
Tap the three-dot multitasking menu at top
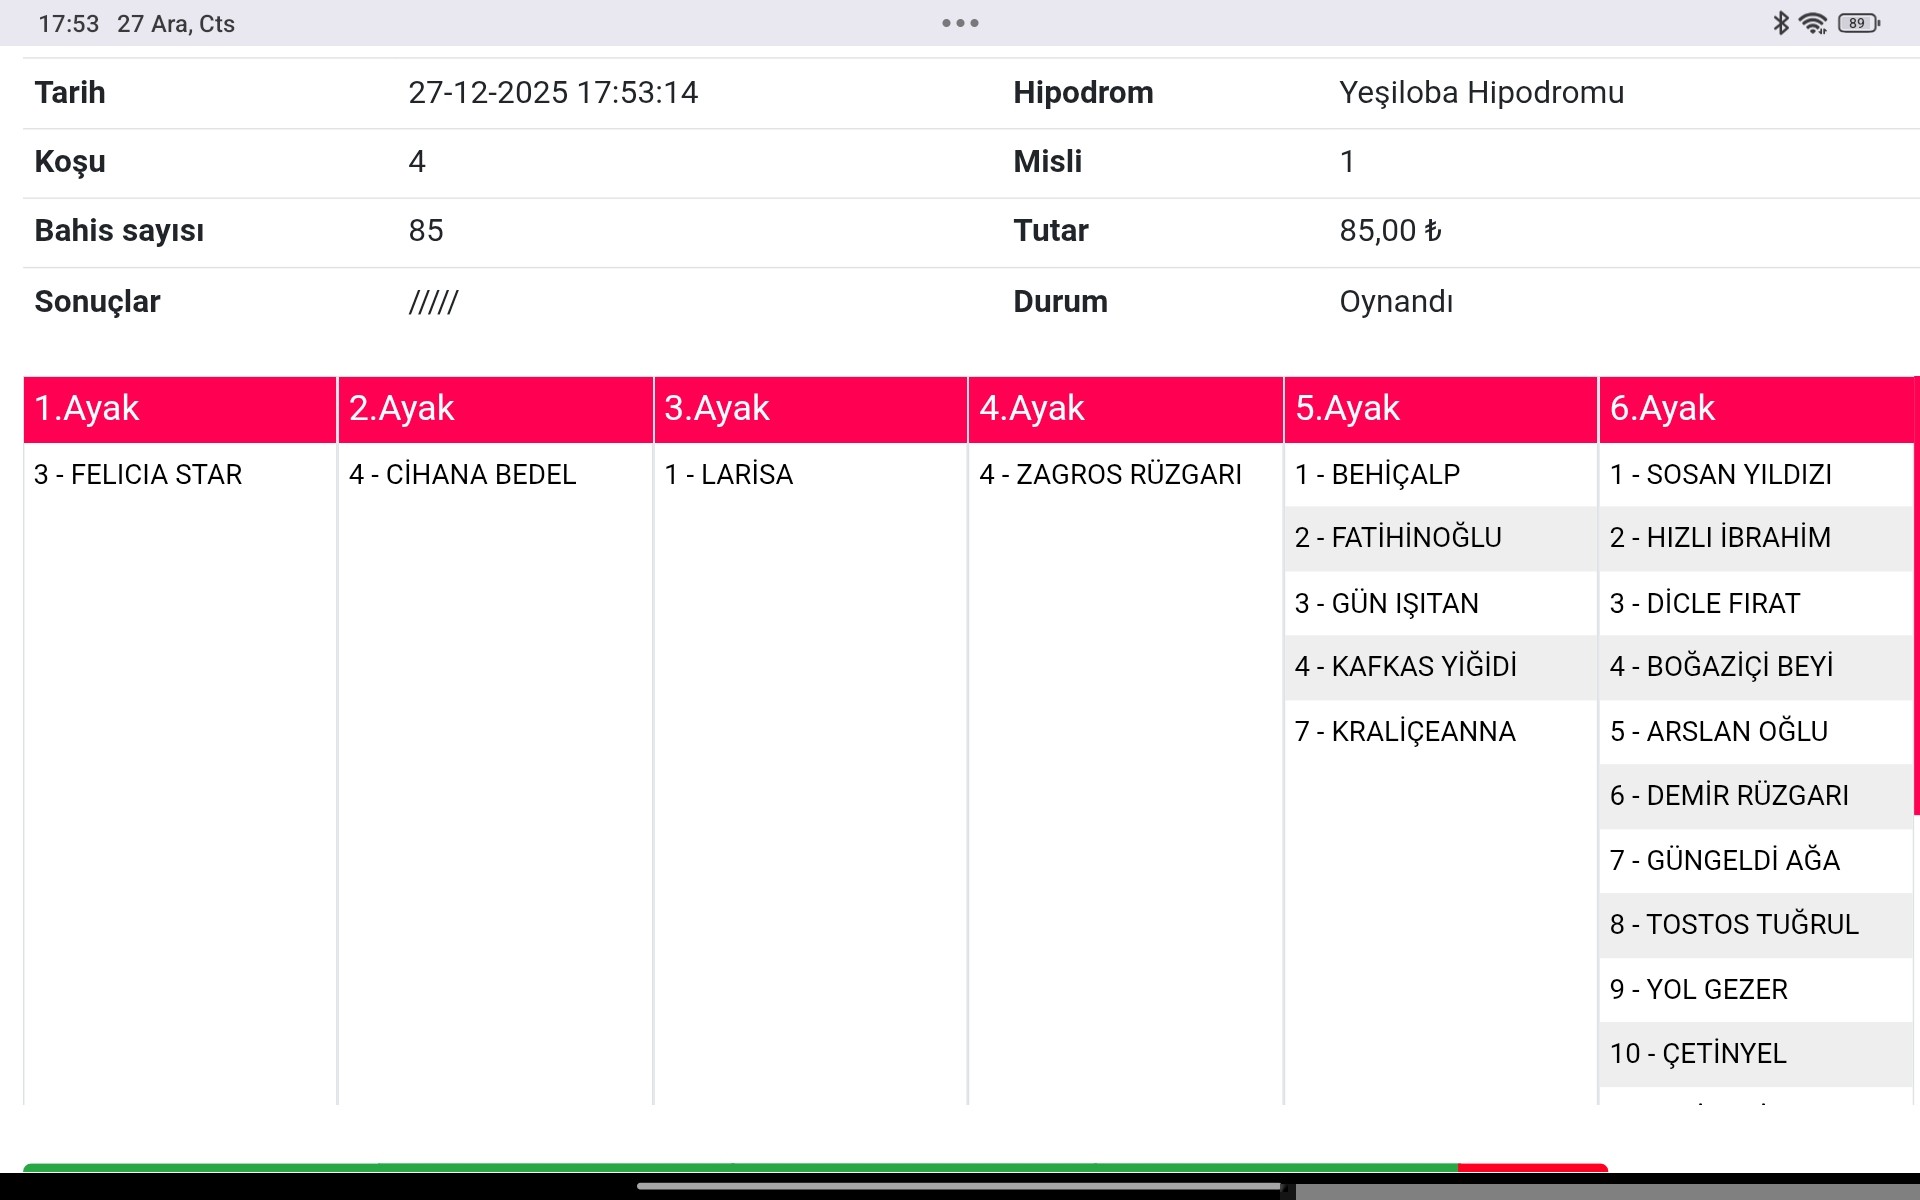[960, 23]
